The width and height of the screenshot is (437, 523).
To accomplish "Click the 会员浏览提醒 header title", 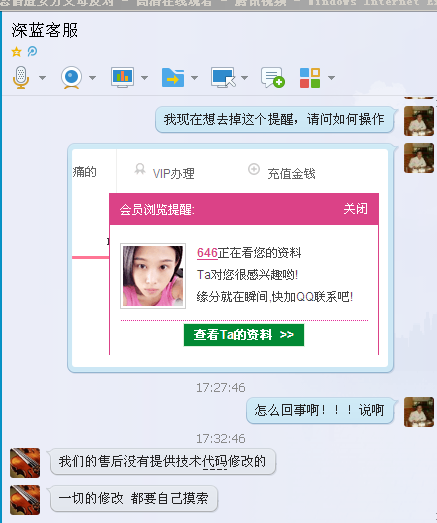I will pyautogui.click(x=157, y=209).
